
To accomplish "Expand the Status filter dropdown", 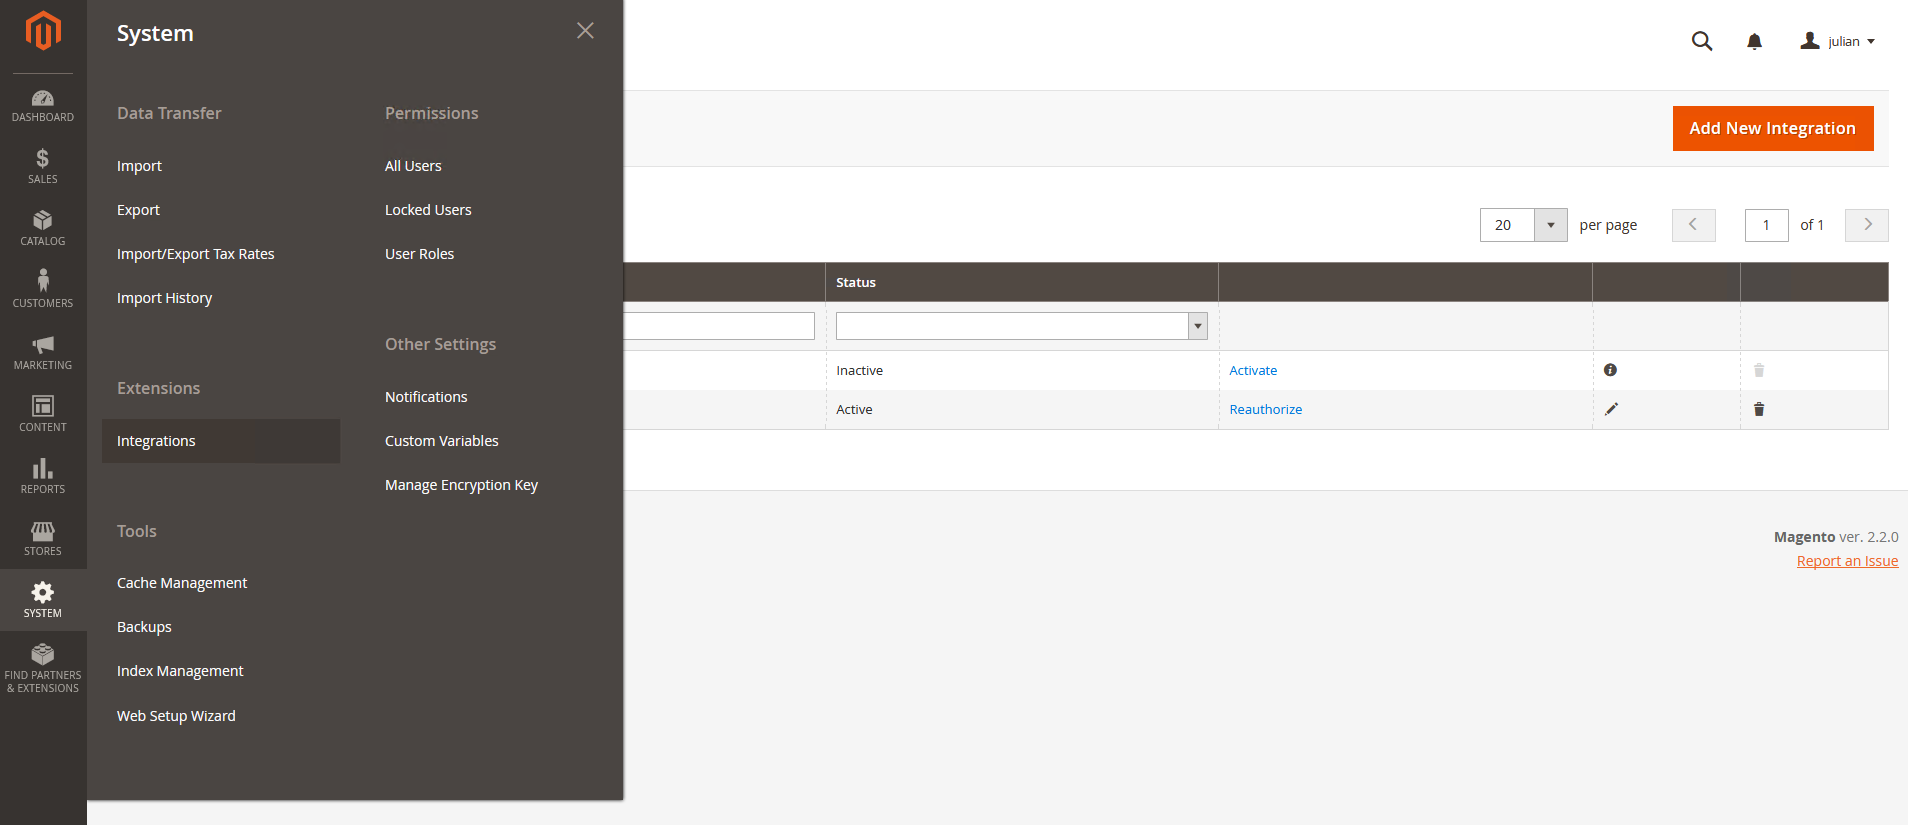I will point(1197,326).
